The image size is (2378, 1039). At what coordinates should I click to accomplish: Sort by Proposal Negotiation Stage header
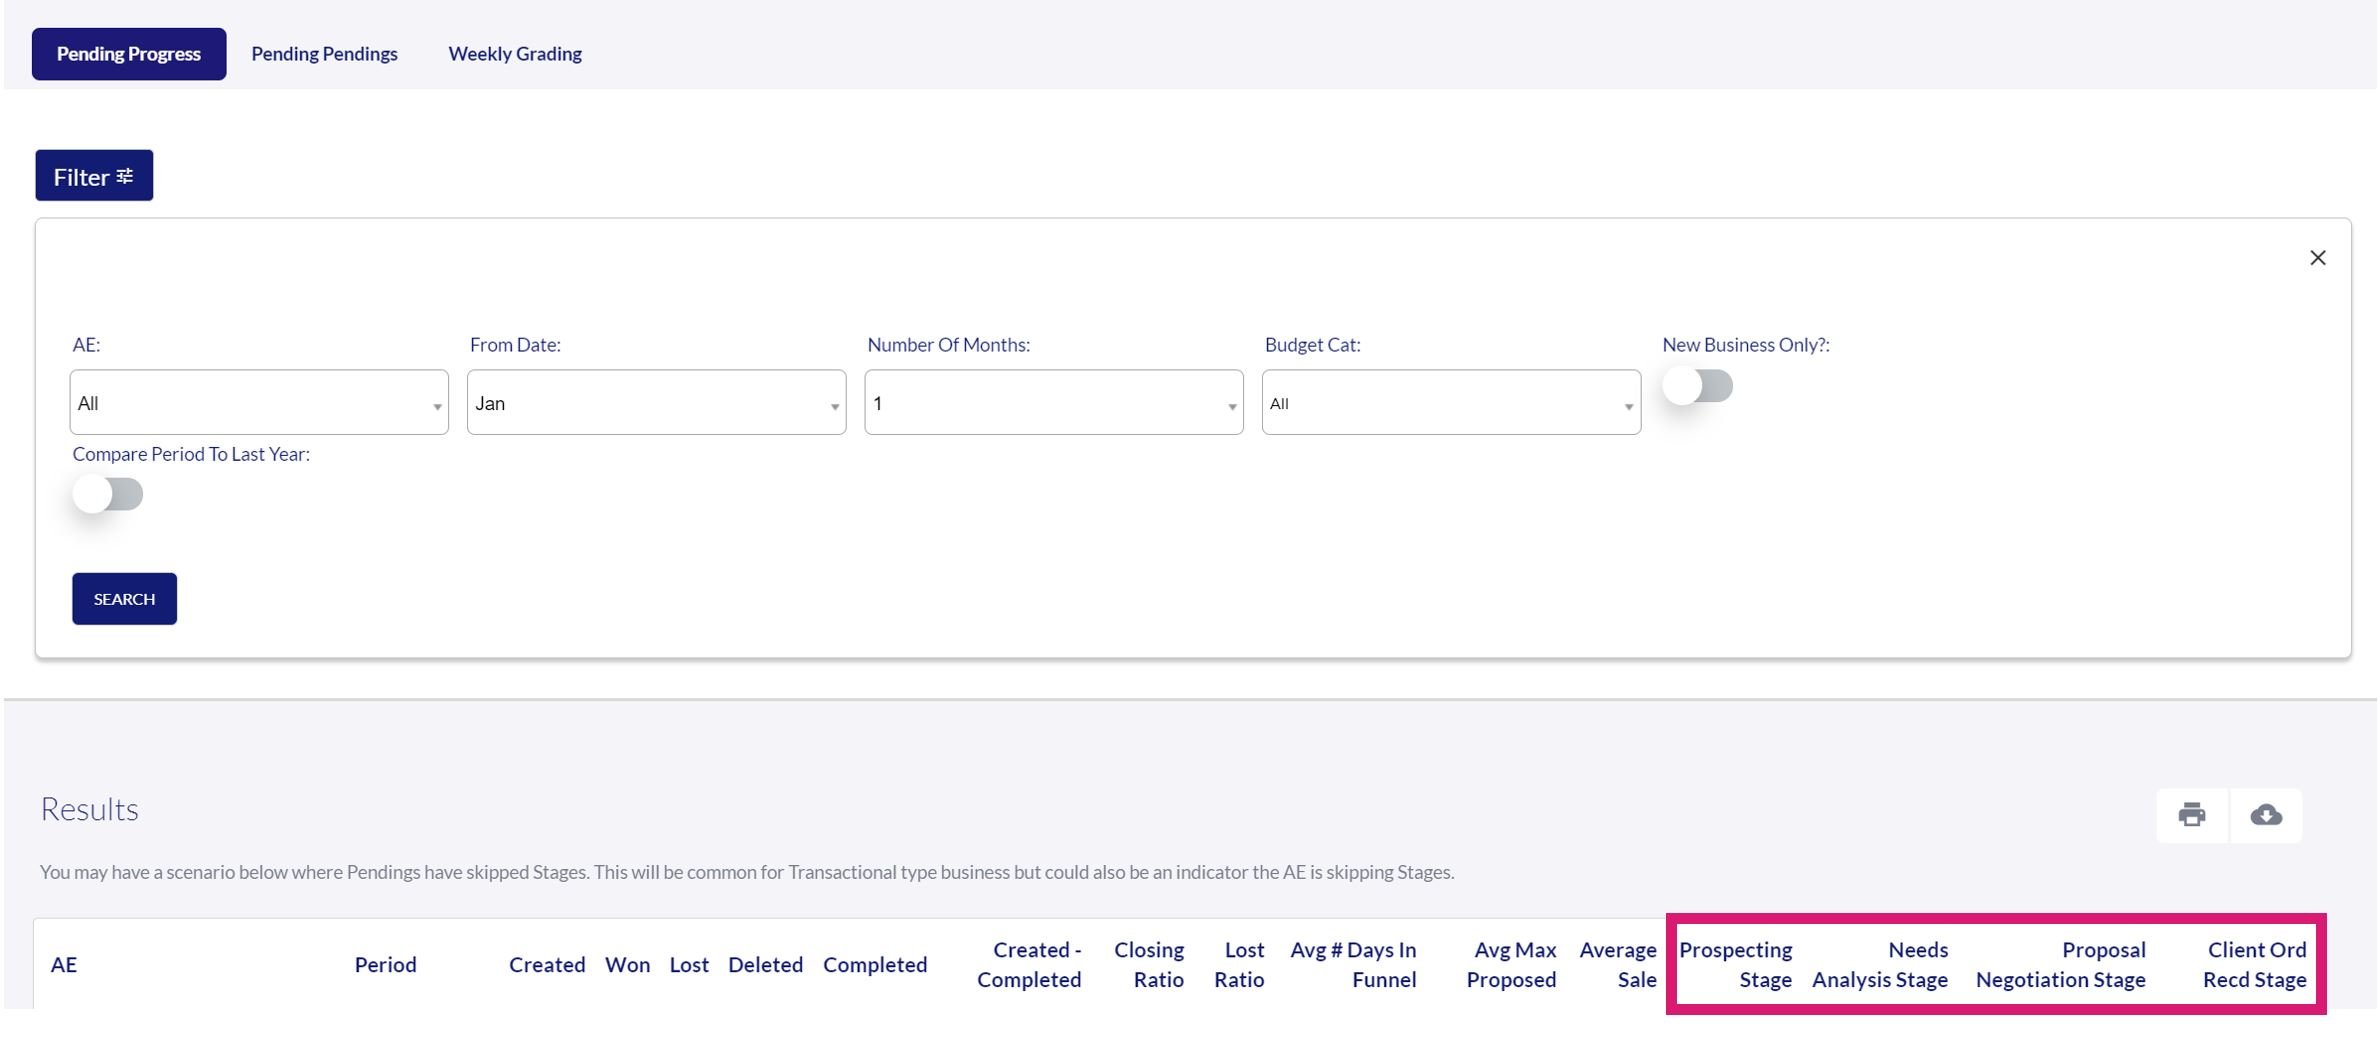point(2060,965)
